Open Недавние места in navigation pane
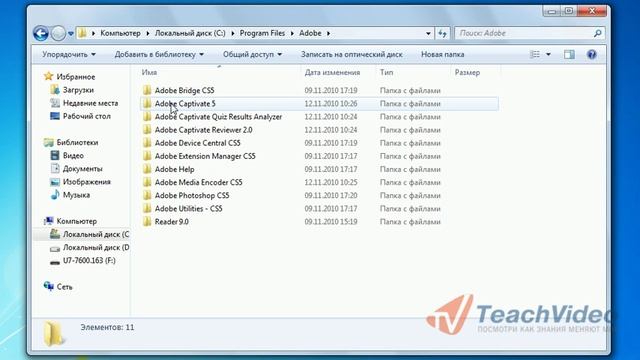Image resolution: width=640 pixels, height=360 pixels. (90, 103)
